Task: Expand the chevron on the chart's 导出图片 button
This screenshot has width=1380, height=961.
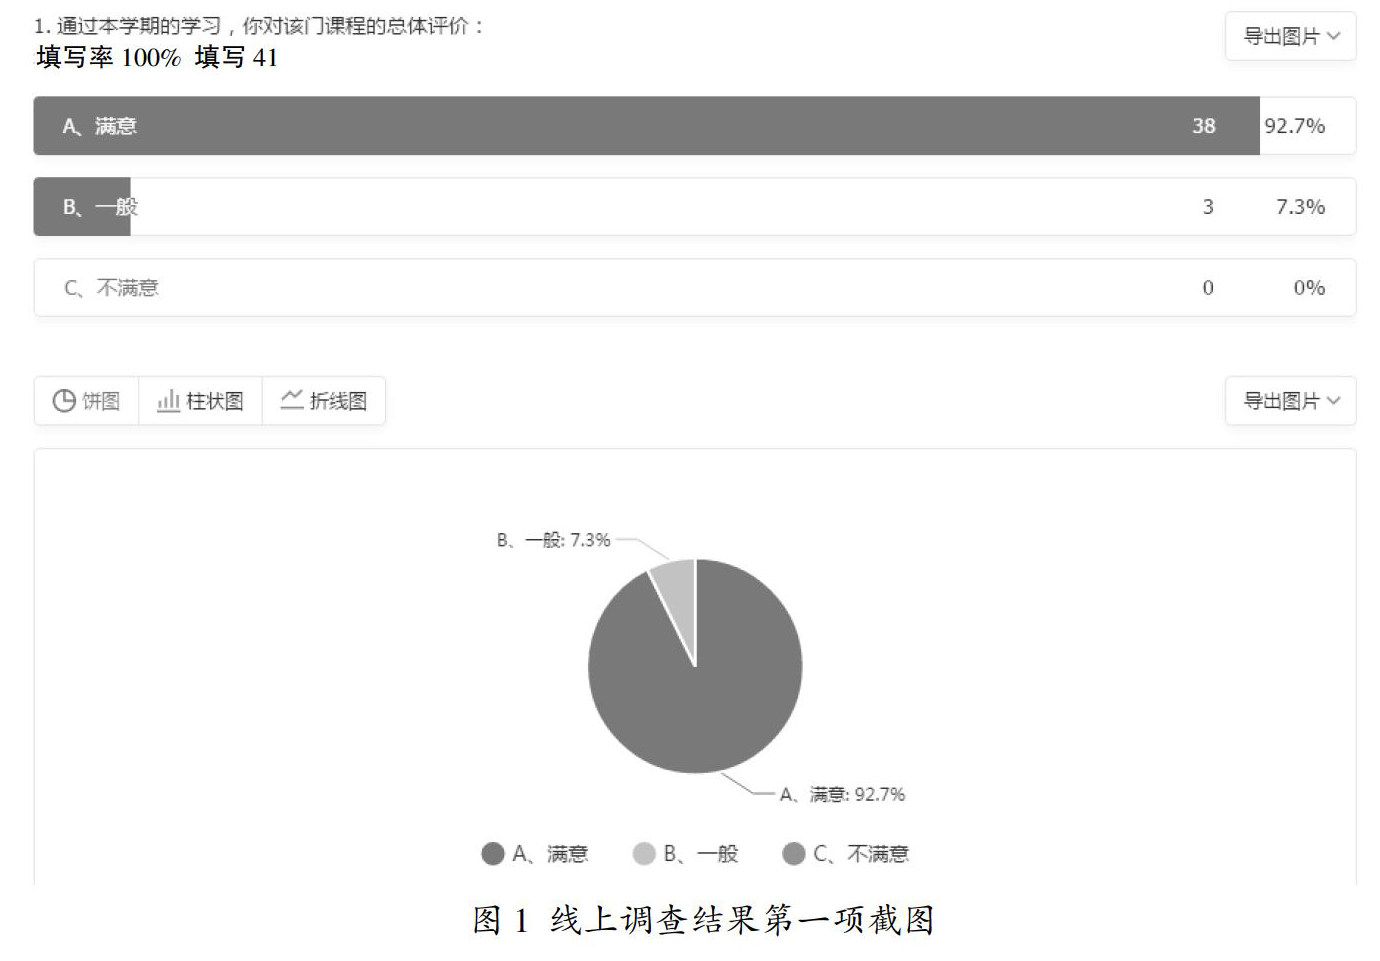Action: click(x=1334, y=401)
